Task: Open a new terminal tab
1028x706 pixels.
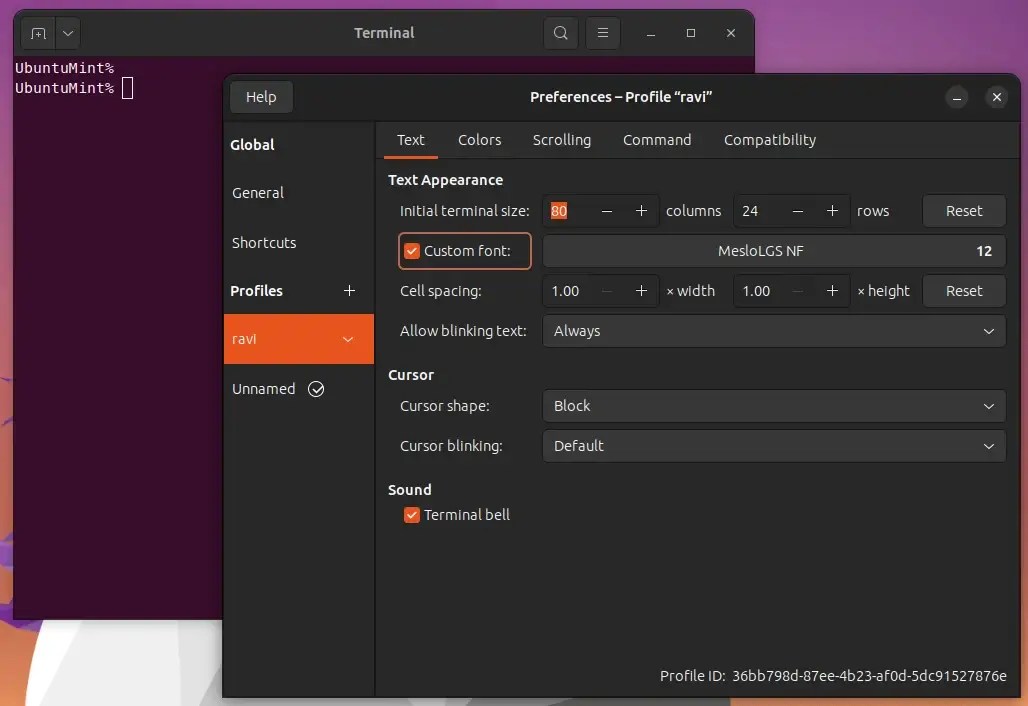Action: 37,33
